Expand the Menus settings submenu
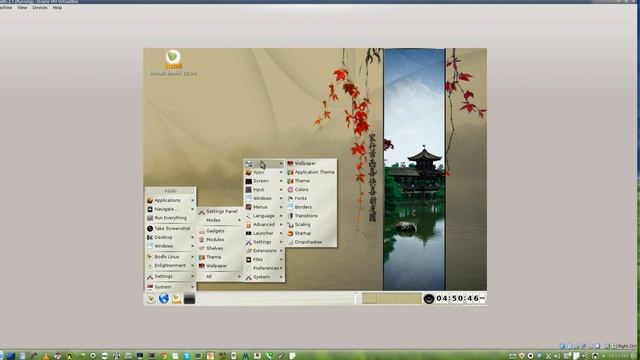The width and height of the screenshot is (640, 360). pos(264,207)
